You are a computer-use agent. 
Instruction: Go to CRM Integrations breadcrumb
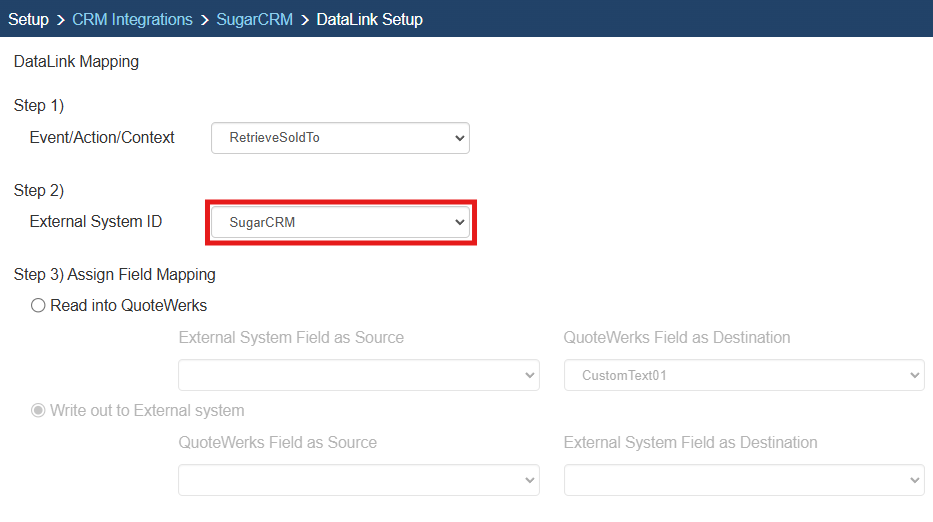click(x=132, y=19)
